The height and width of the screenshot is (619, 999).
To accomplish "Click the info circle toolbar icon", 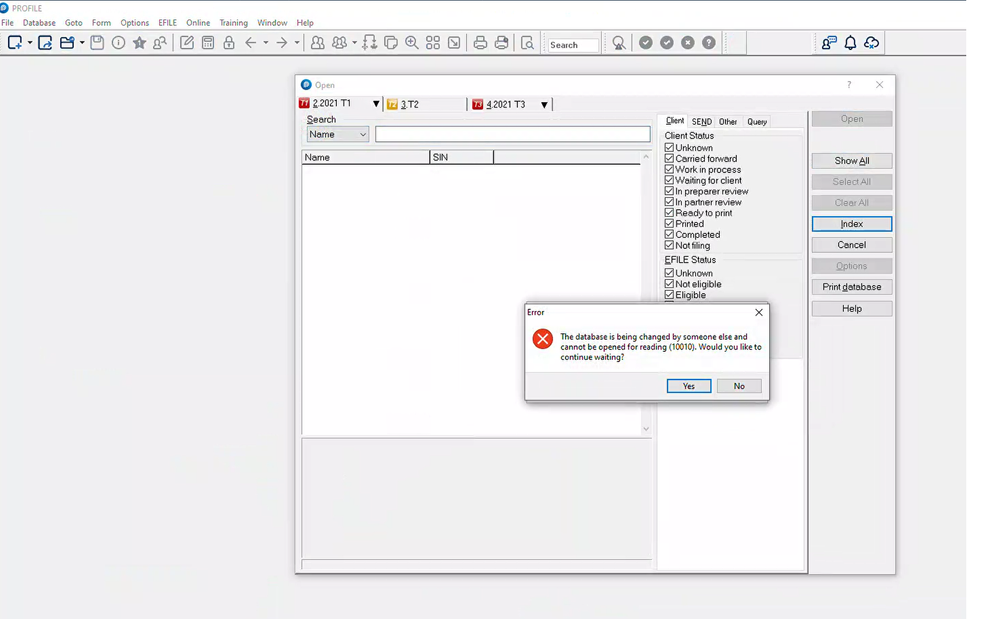I will click(x=119, y=43).
